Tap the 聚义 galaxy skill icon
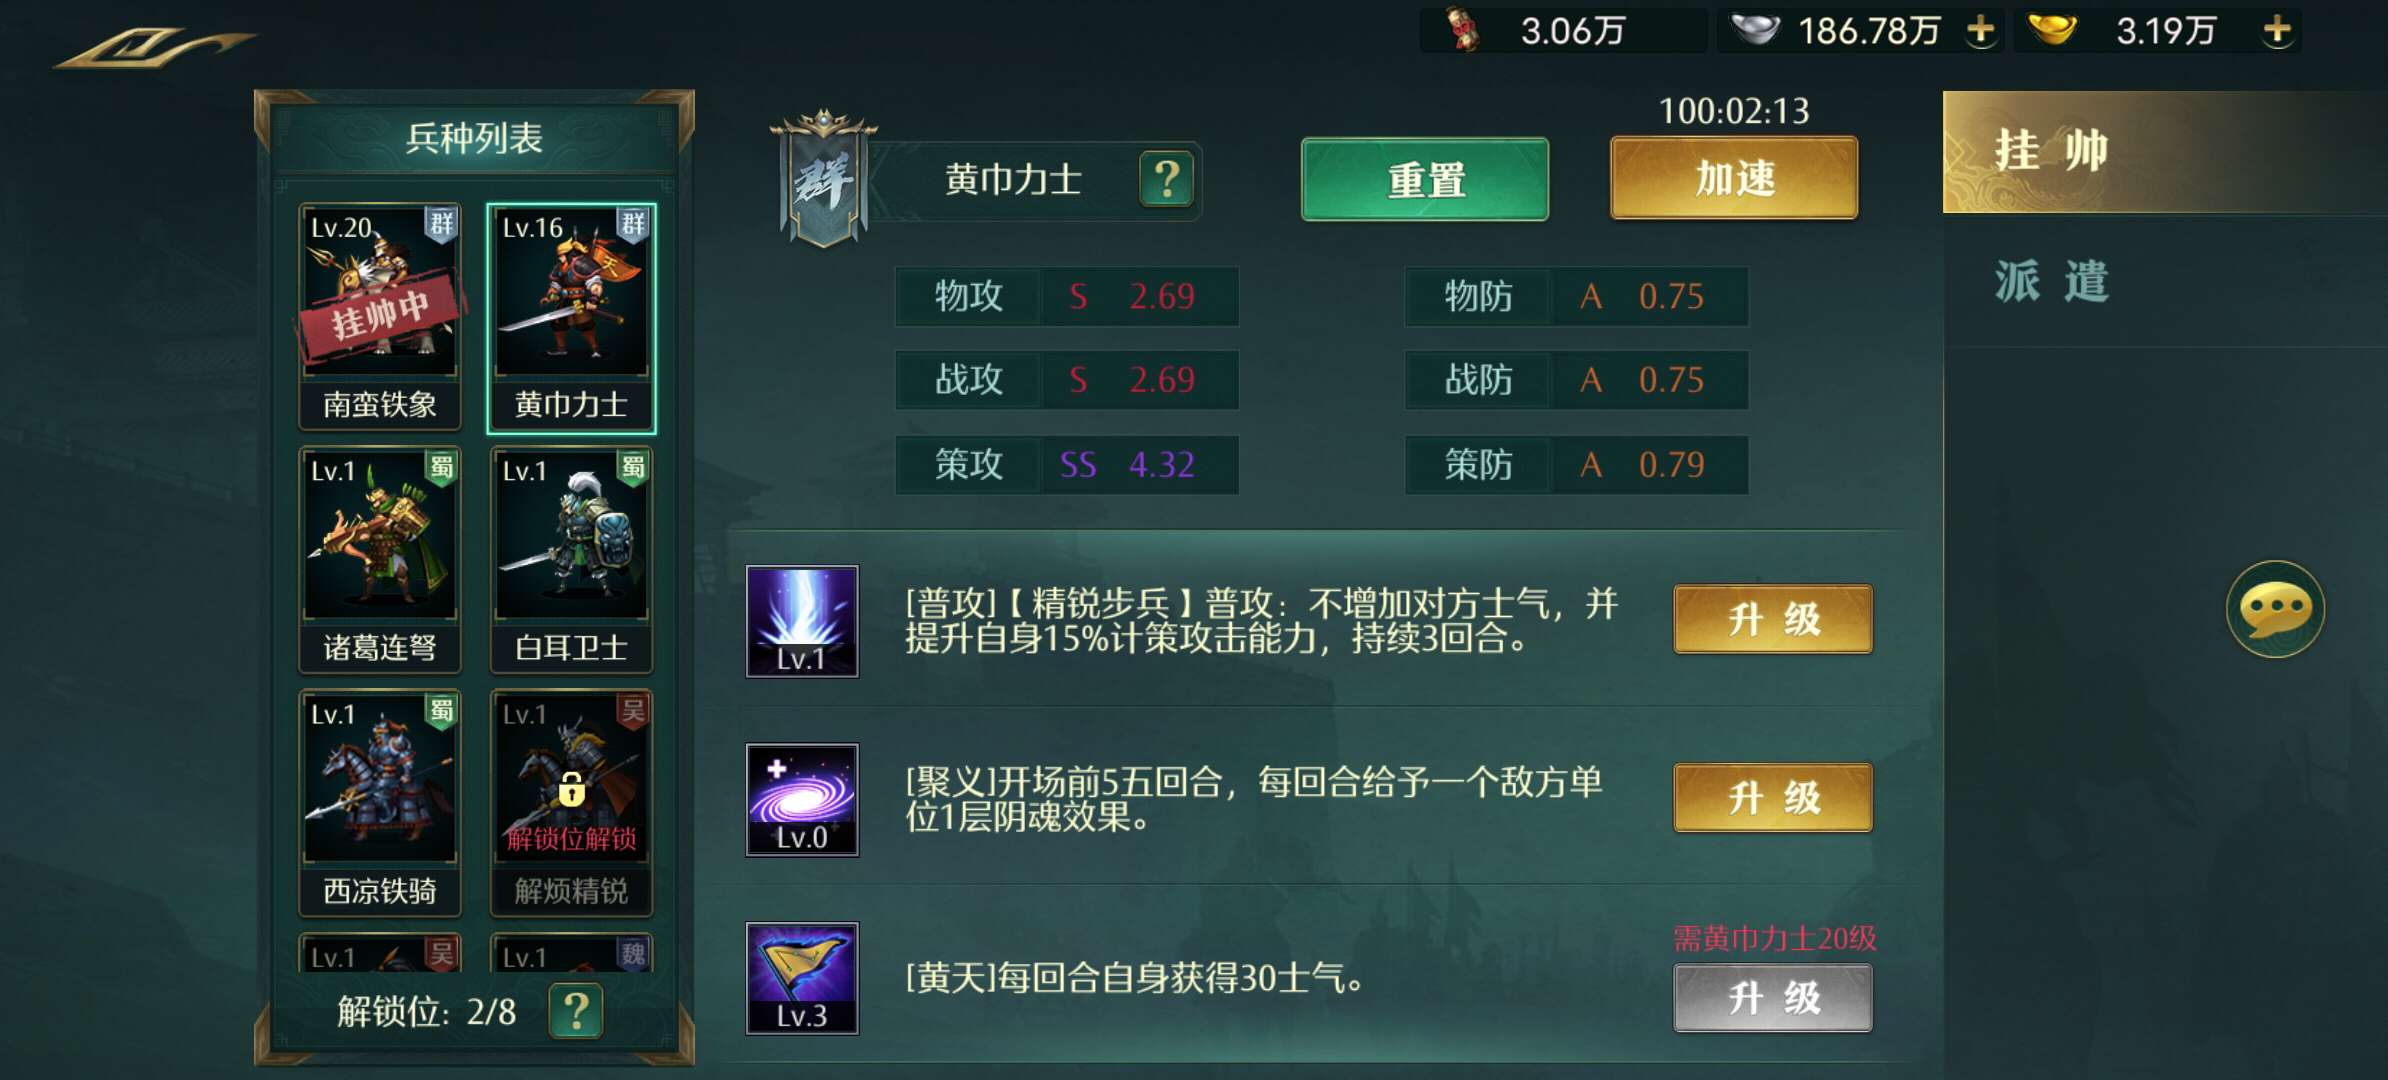The width and height of the screenshot is (2388, 1080). click(x=802, y=799)
